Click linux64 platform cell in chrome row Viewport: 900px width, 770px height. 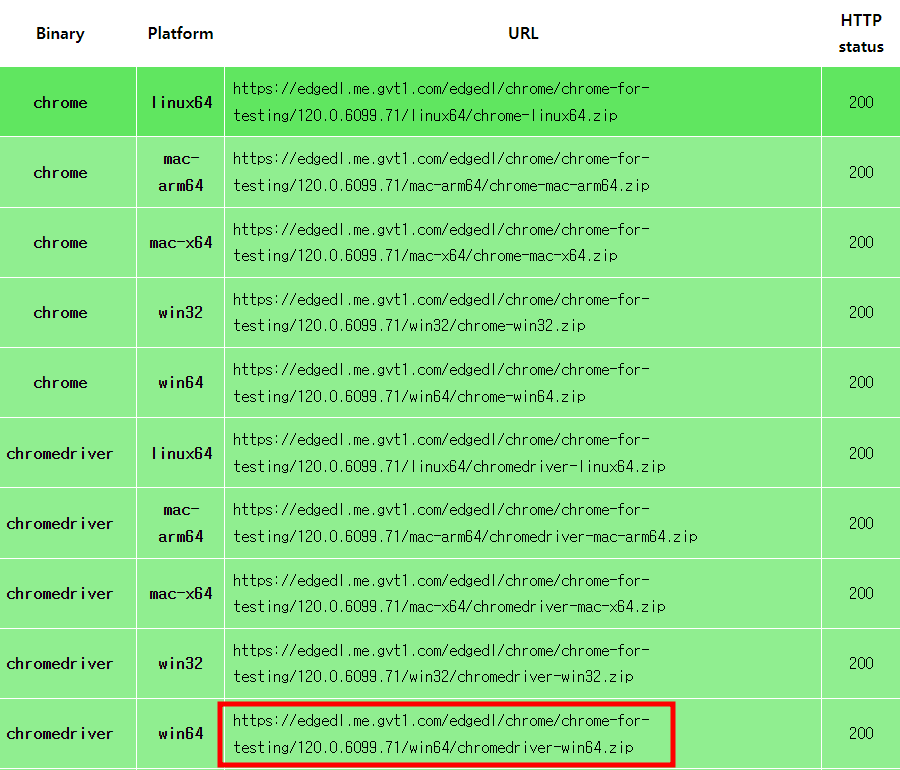(181, 102)
